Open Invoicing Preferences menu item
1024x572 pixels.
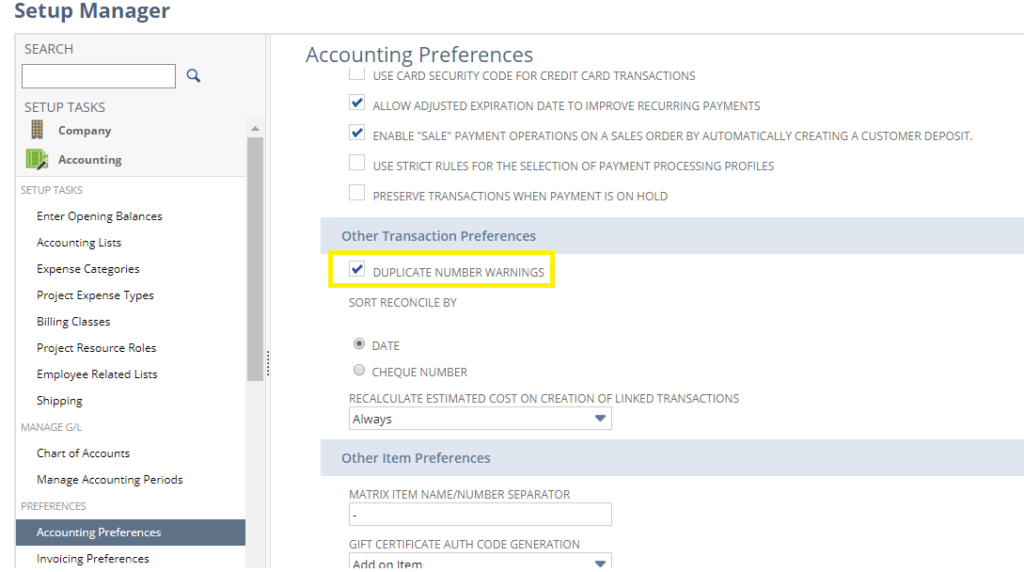click(93, 559)
